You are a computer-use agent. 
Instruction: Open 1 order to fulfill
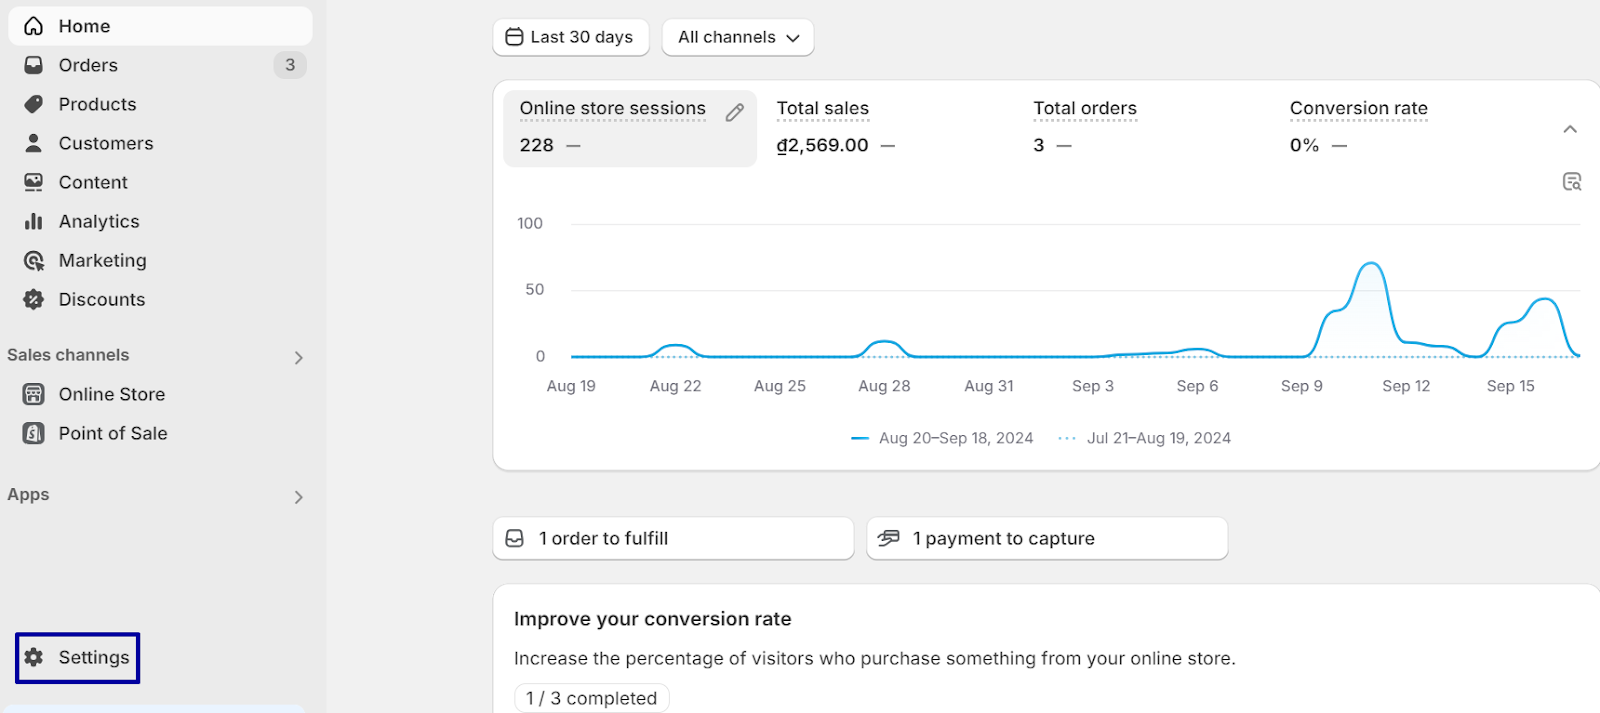pos(673,538)
